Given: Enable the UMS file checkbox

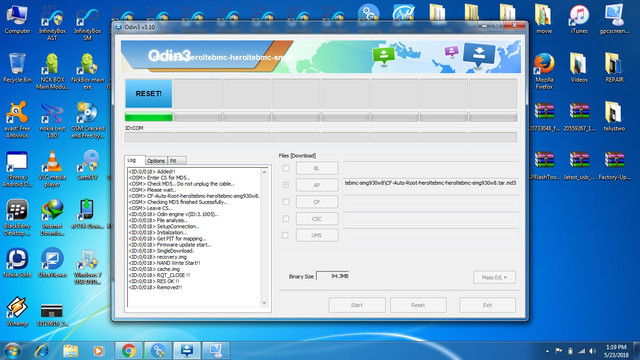Looking at the screenshot, I should point(286,235).
